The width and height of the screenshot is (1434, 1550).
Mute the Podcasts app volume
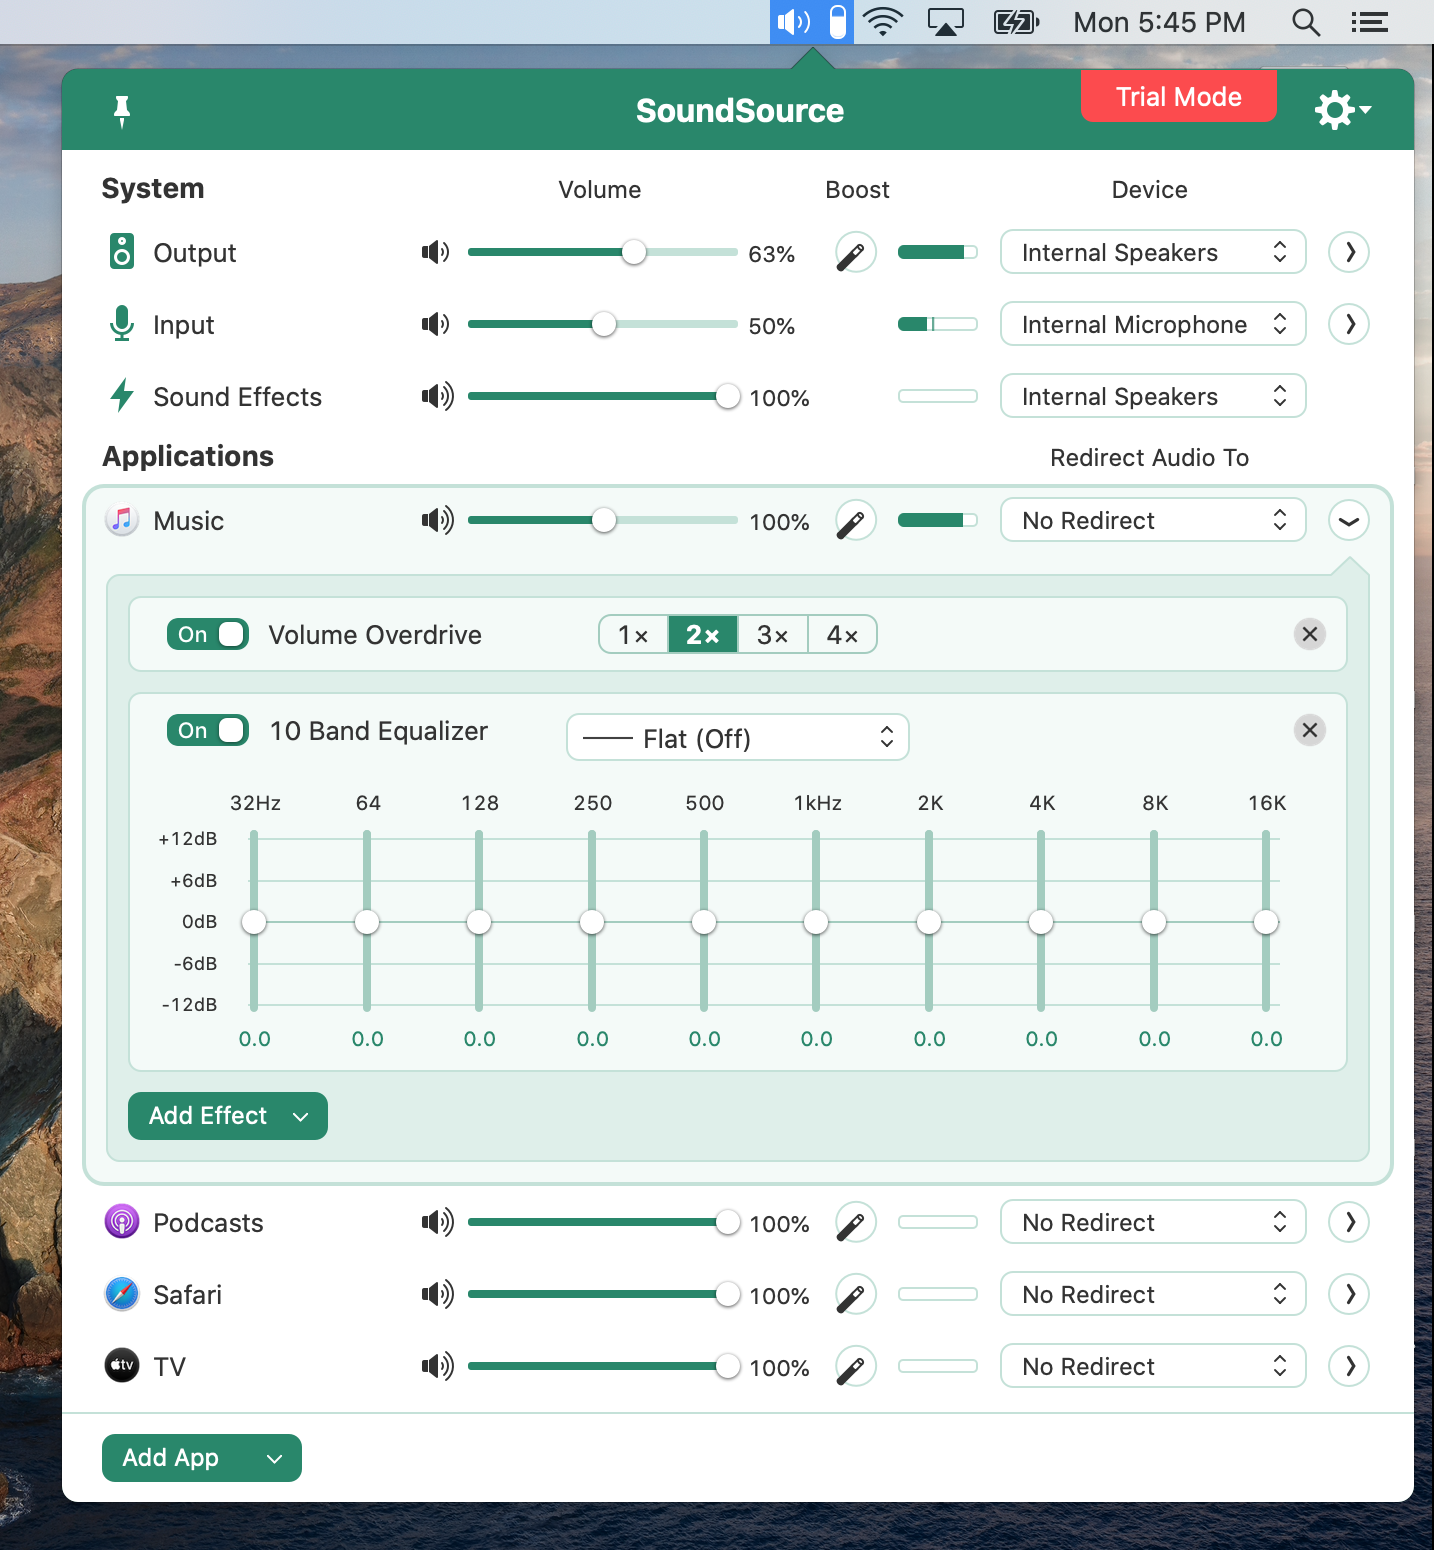[x=437, y=1222]
